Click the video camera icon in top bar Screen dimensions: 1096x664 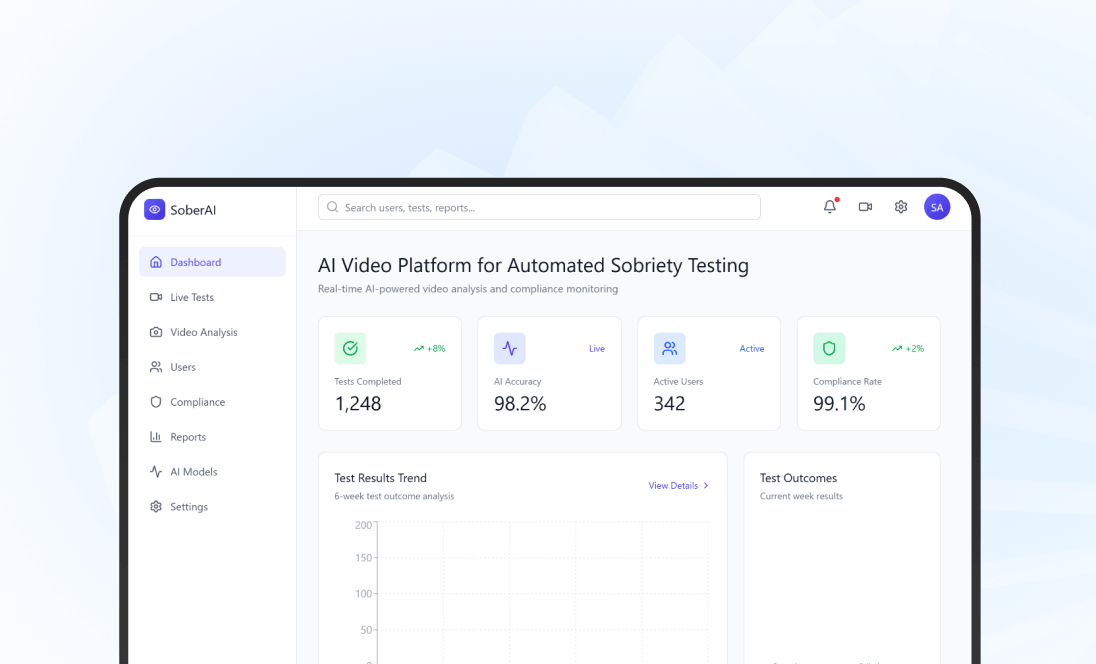tap(865, 207)
